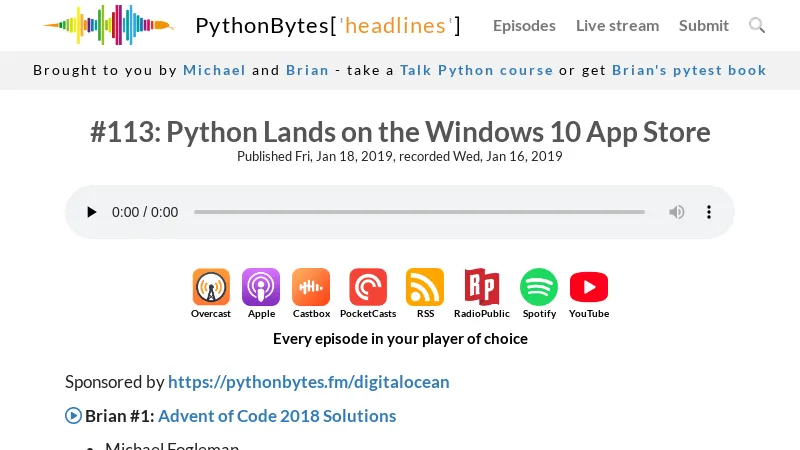Play the episode audio

92,212
